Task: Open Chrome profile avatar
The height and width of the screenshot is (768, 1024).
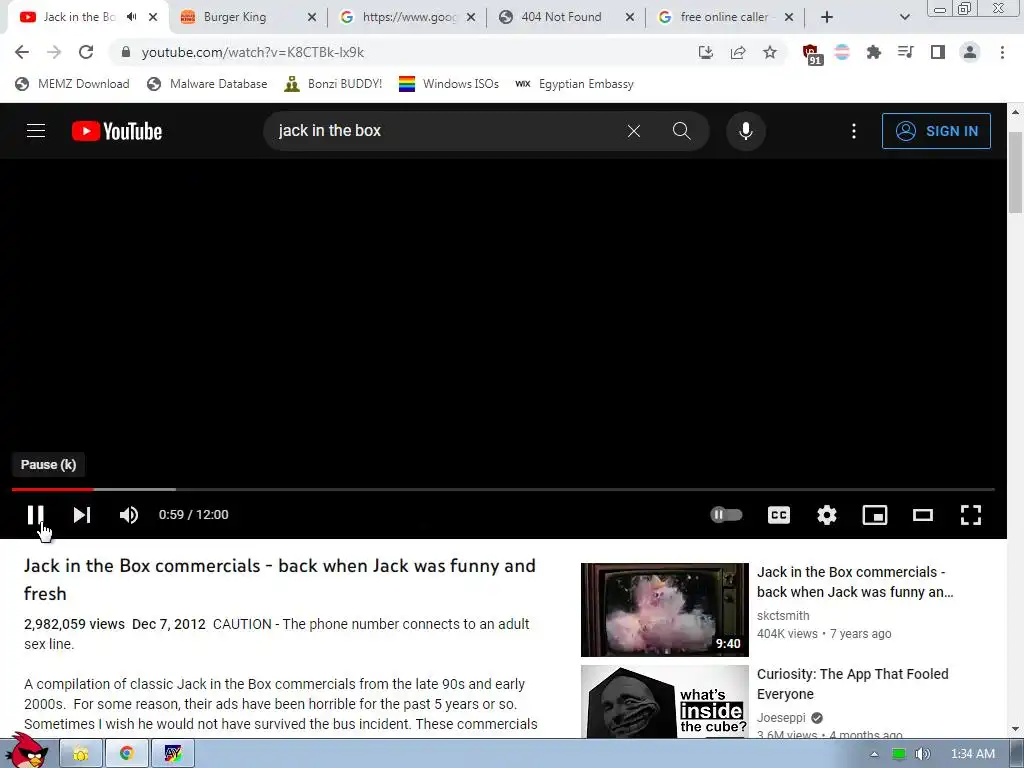Action: point(970,52)
